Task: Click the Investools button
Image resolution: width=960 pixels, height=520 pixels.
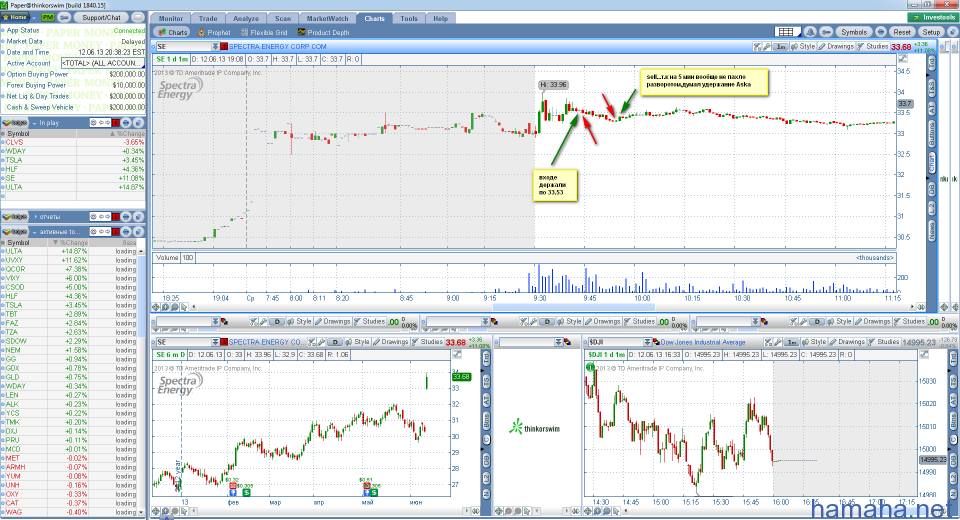Action: point(933,17)
